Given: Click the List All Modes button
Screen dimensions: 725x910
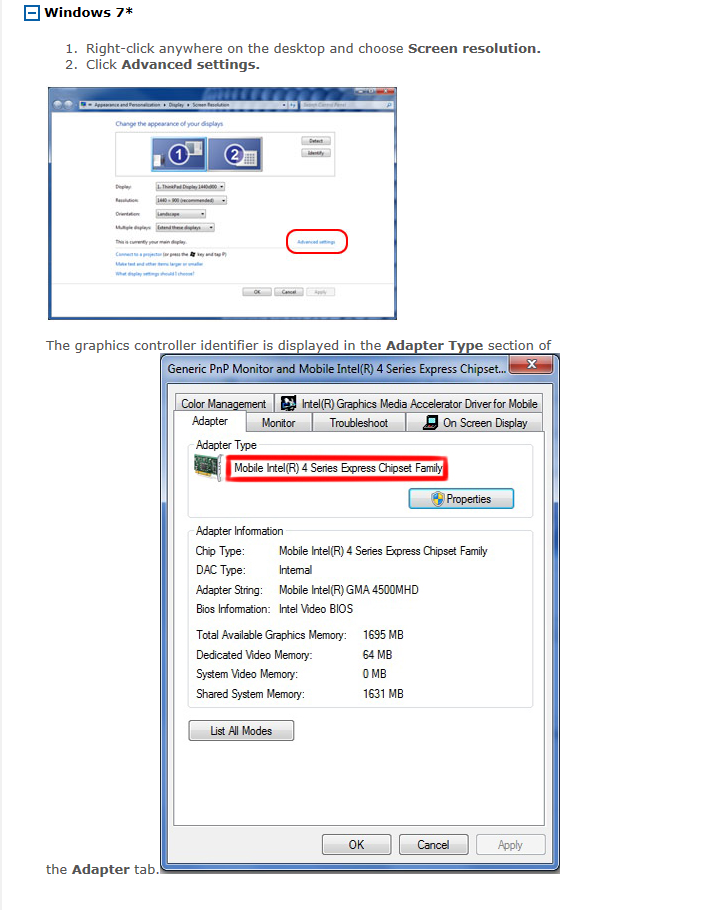Looking at the screenshot, I should (241, 731).
